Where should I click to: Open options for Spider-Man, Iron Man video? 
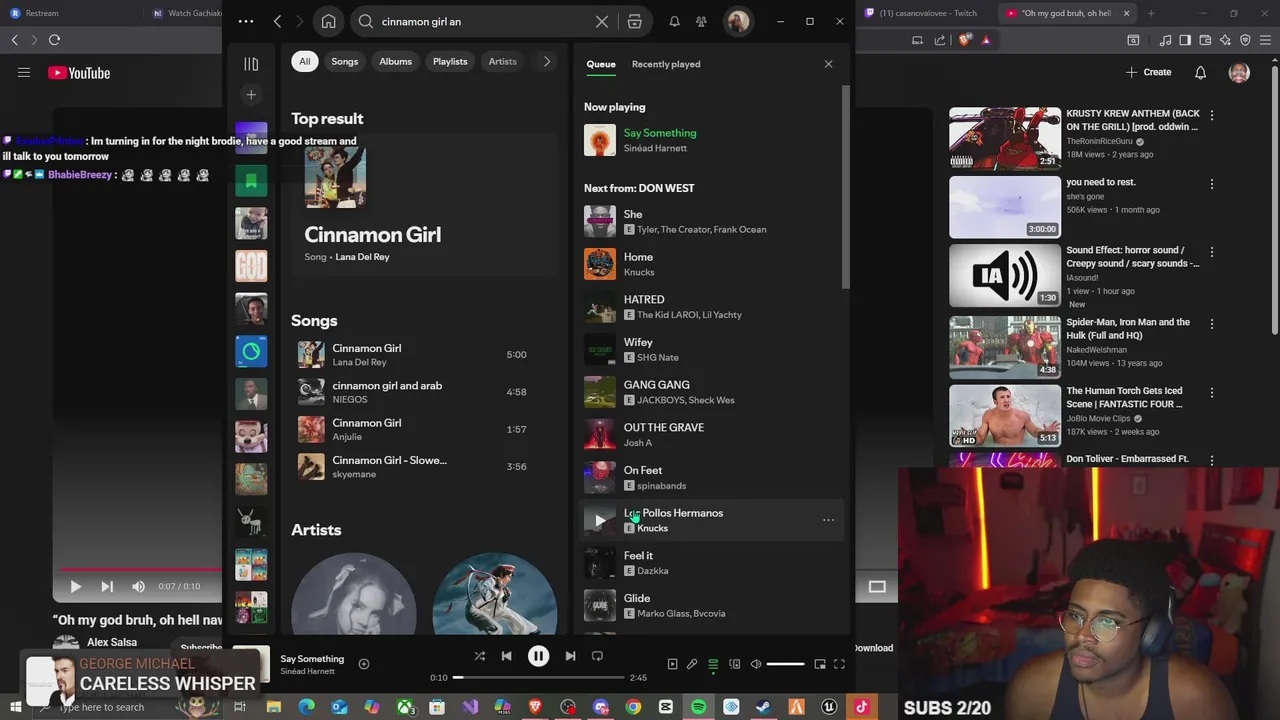click(x=1212, y=324)
